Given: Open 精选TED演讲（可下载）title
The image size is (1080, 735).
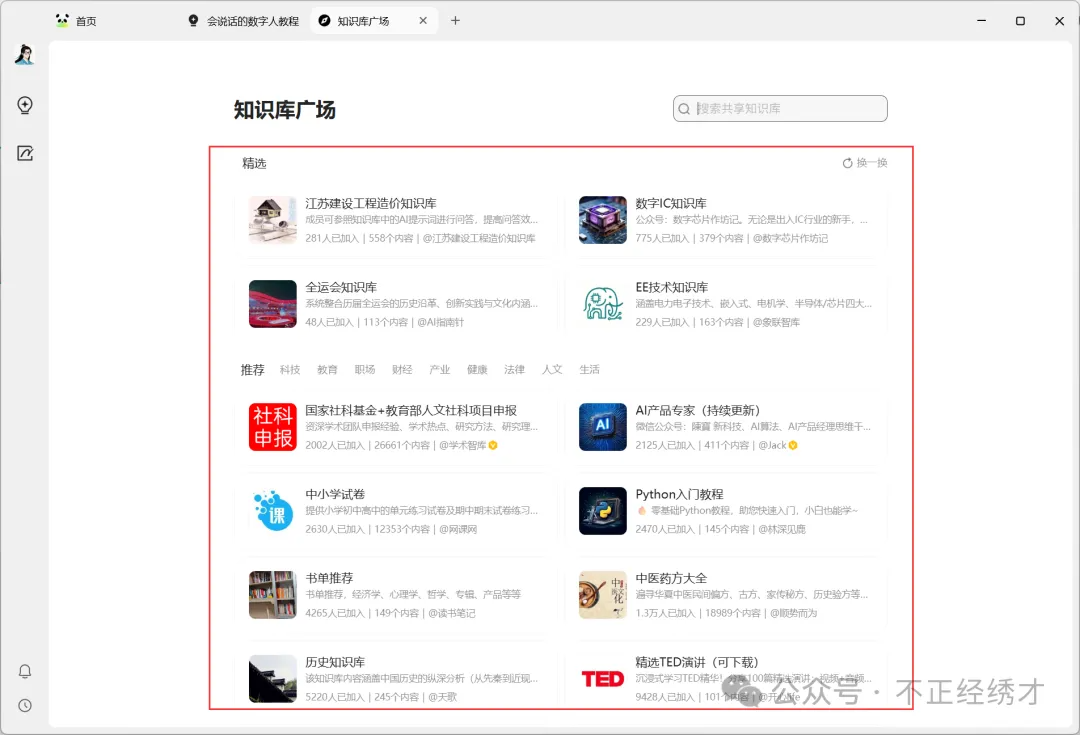Looking at the screenshot, I should (x=697, y=663).
